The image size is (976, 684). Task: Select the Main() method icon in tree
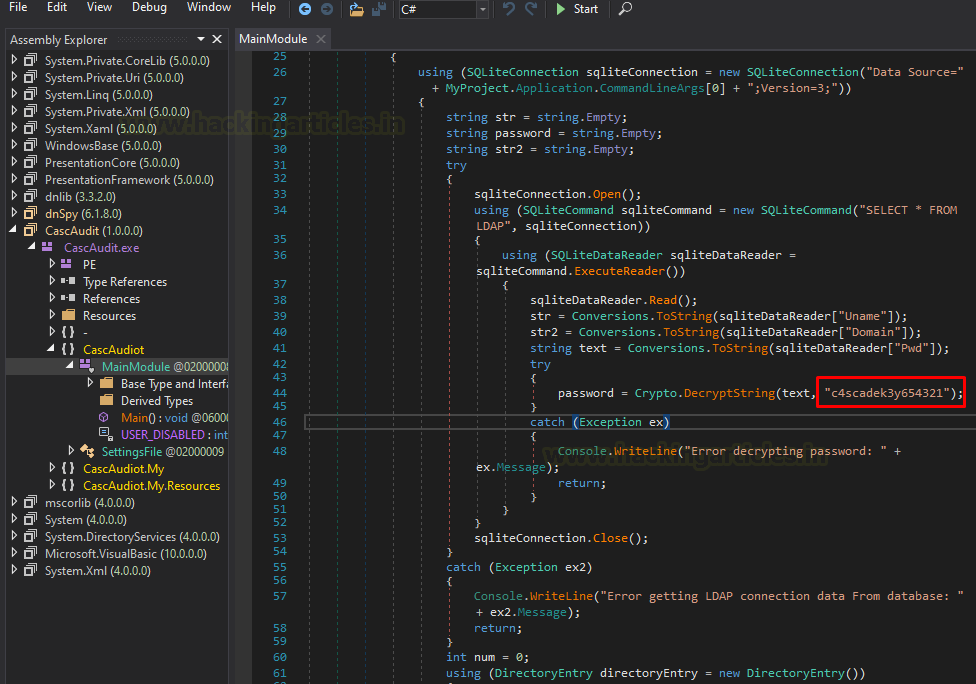[104, 417]
